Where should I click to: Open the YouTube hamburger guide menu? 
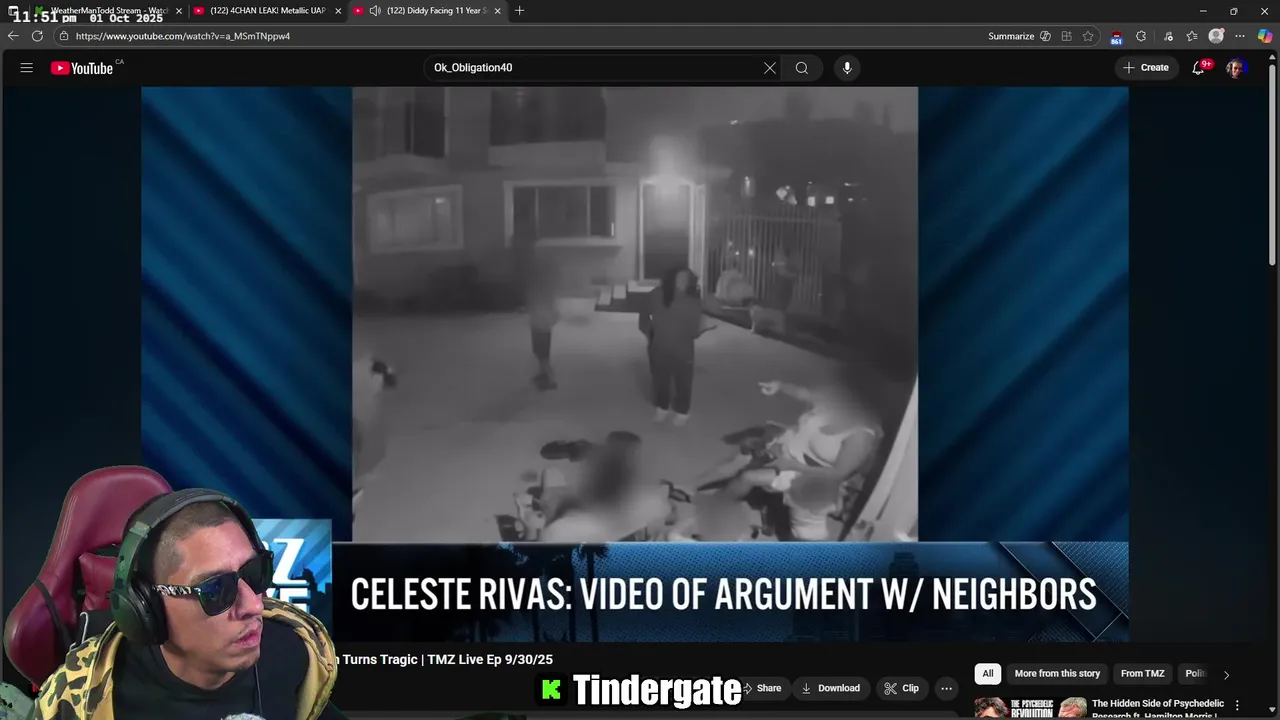pos(27,68)
